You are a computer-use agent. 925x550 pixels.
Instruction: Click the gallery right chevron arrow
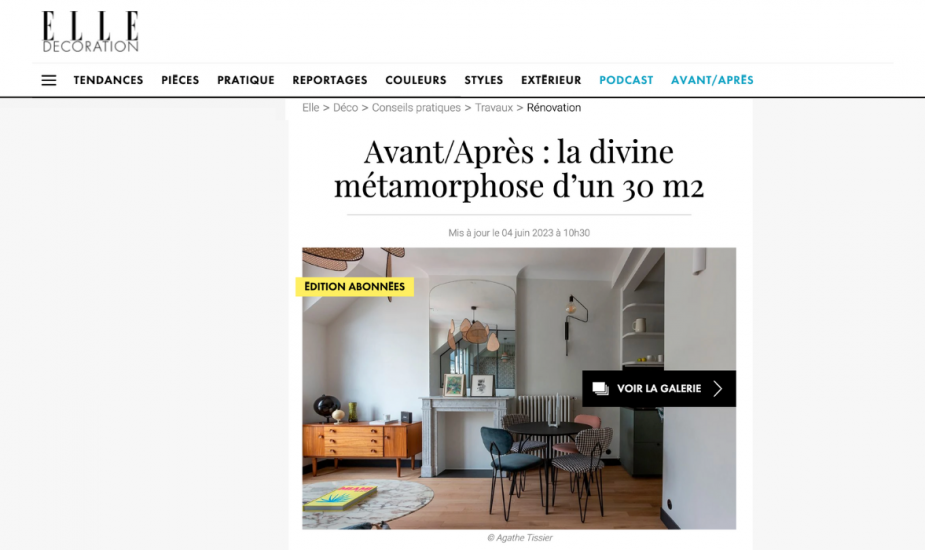(x=717, y=388)
